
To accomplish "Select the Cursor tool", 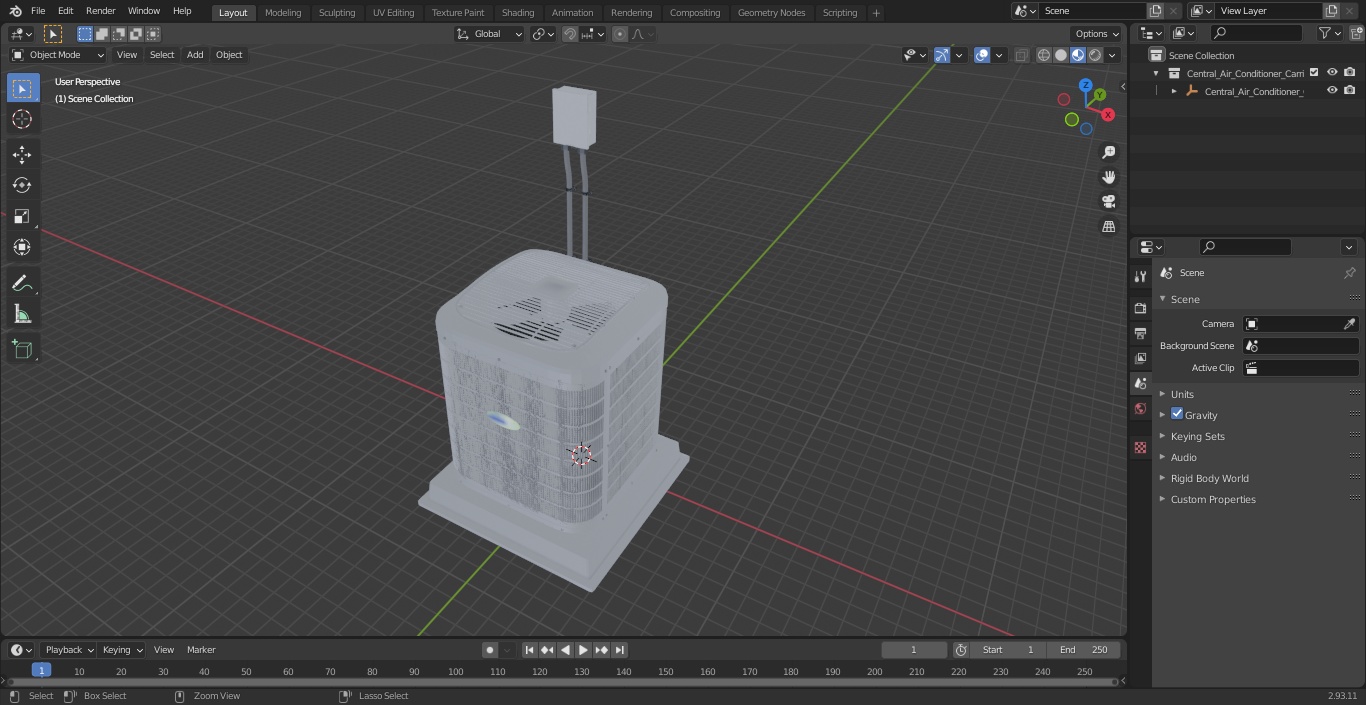I will tap(22, 119).
